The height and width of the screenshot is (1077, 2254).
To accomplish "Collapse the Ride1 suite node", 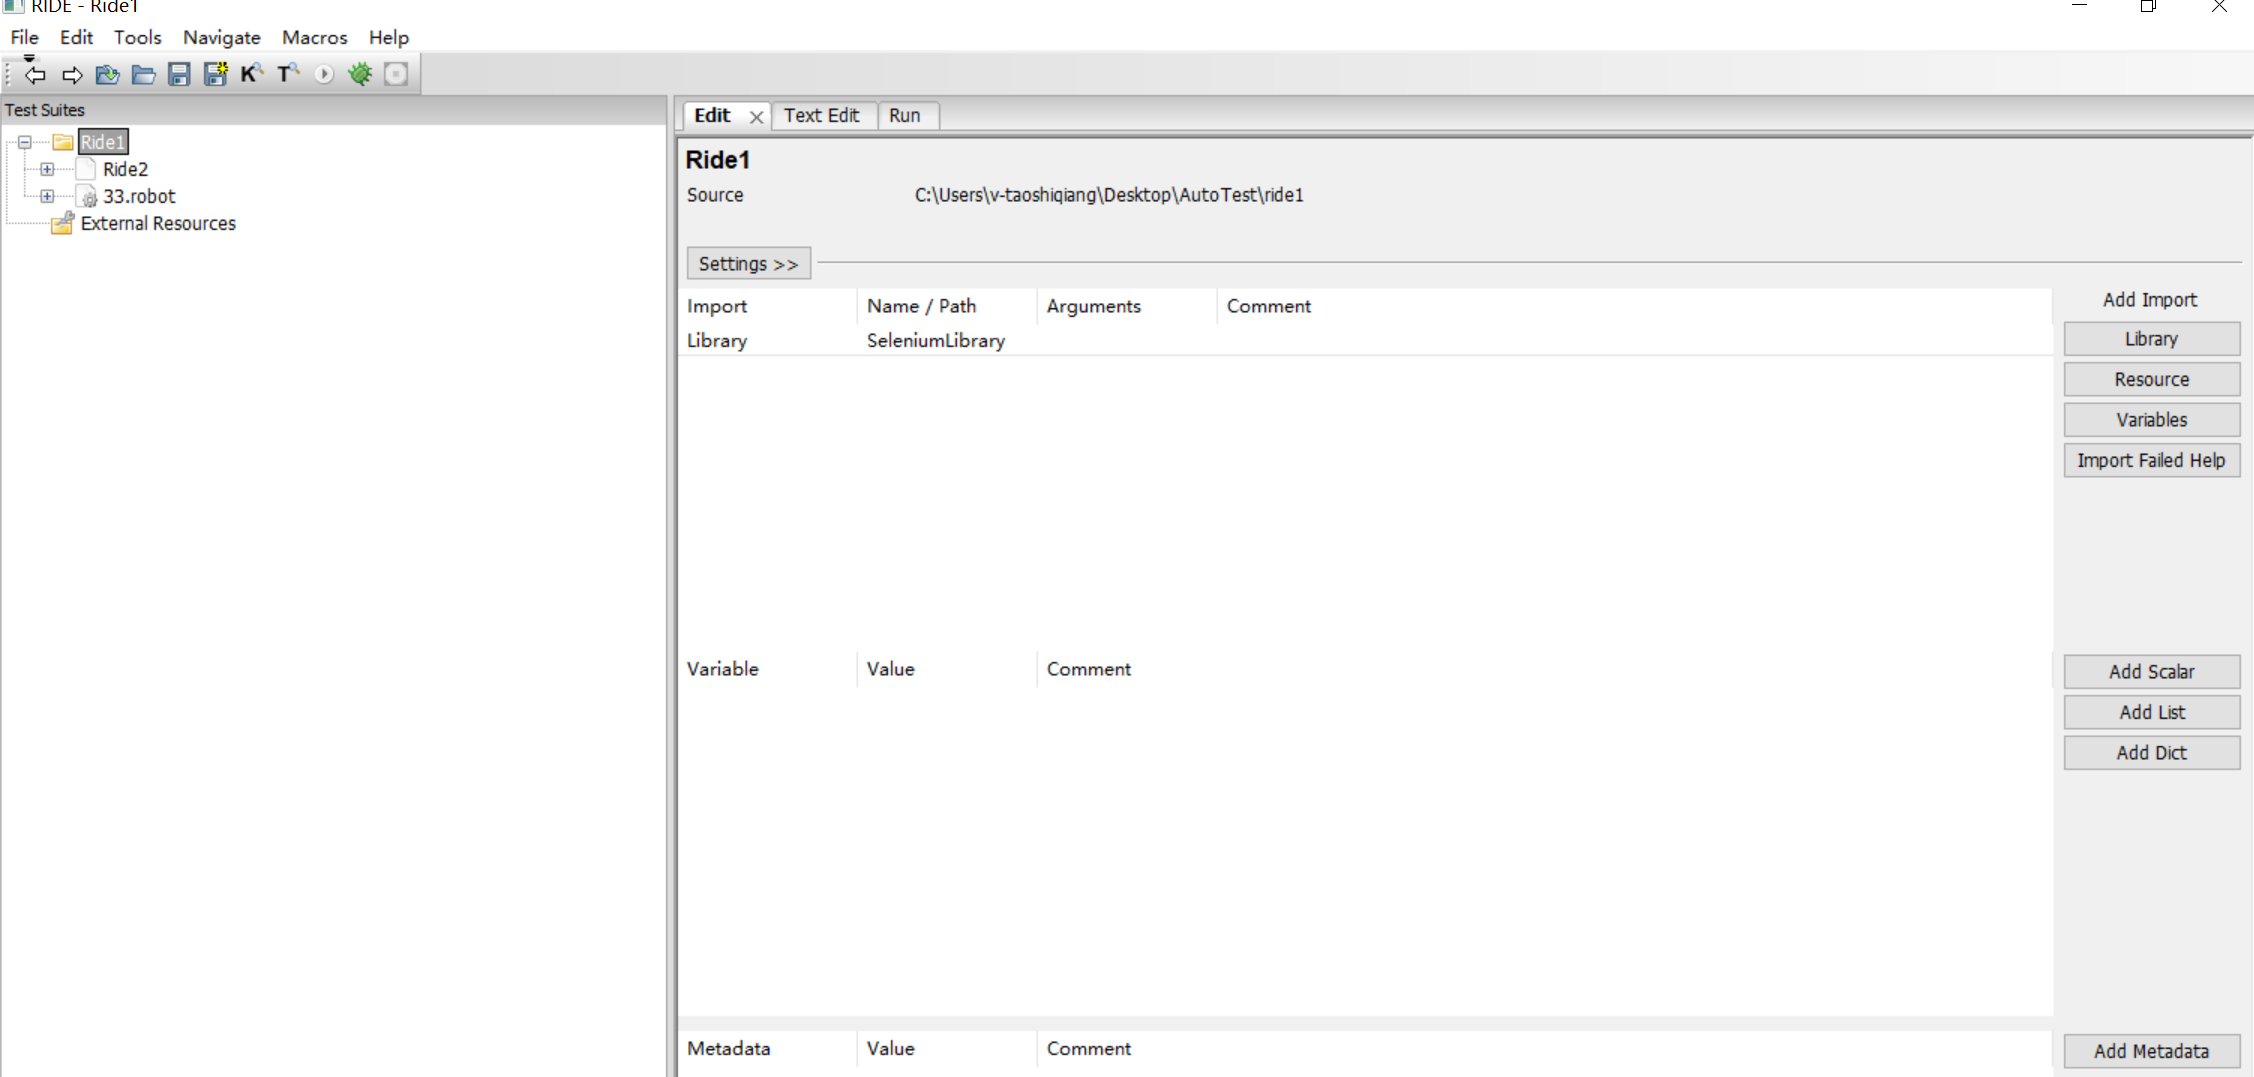I will pyautogui.click(x=23, y=141).
